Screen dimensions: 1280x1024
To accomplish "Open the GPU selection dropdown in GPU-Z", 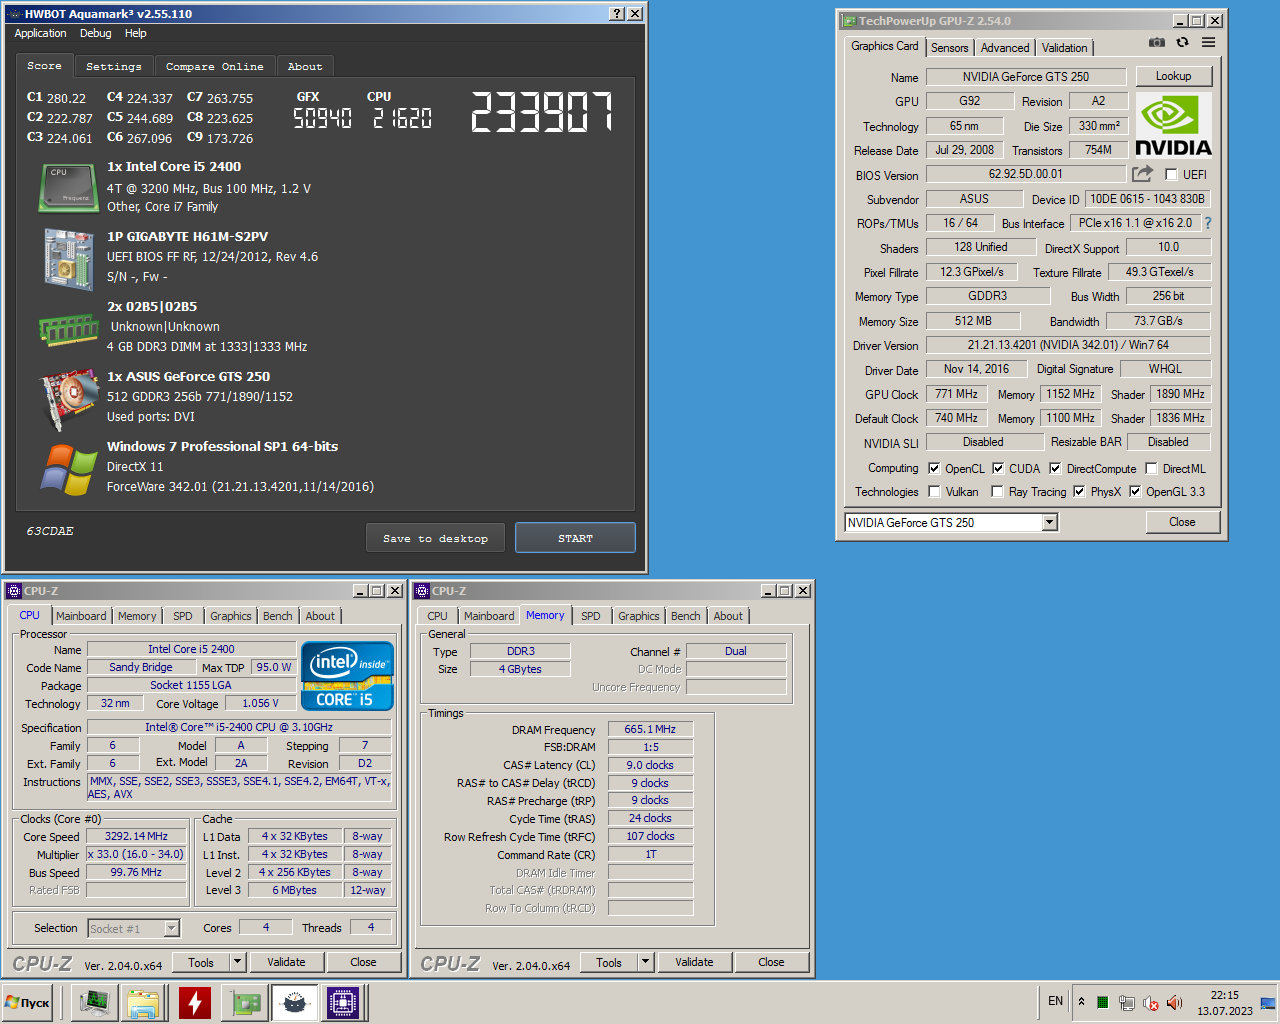I will click(1049, 522).
